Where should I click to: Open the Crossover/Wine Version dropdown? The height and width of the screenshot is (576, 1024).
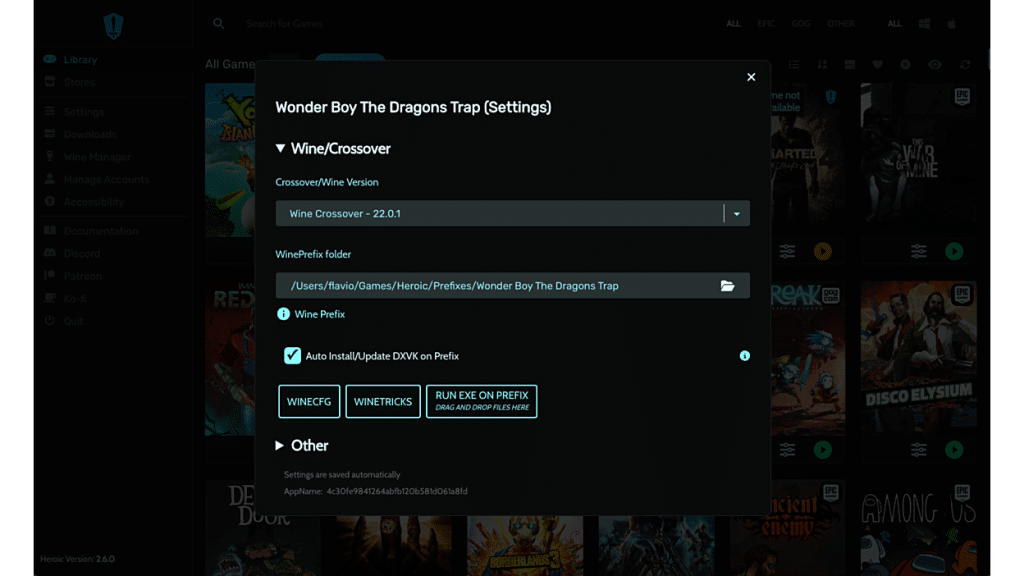tap(513, 214)
